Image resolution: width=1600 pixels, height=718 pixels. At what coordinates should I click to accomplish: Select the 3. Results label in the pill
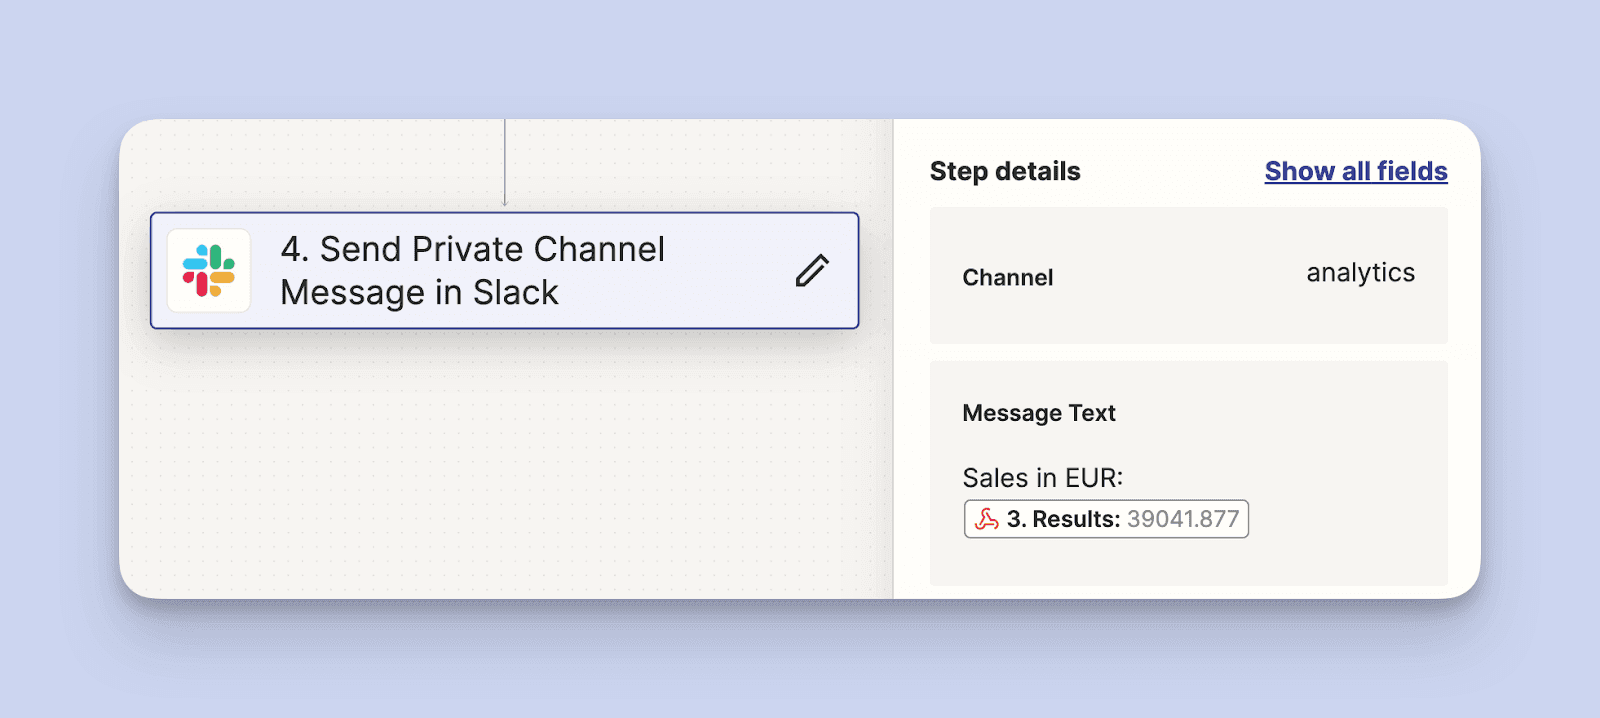point(1062,519)
